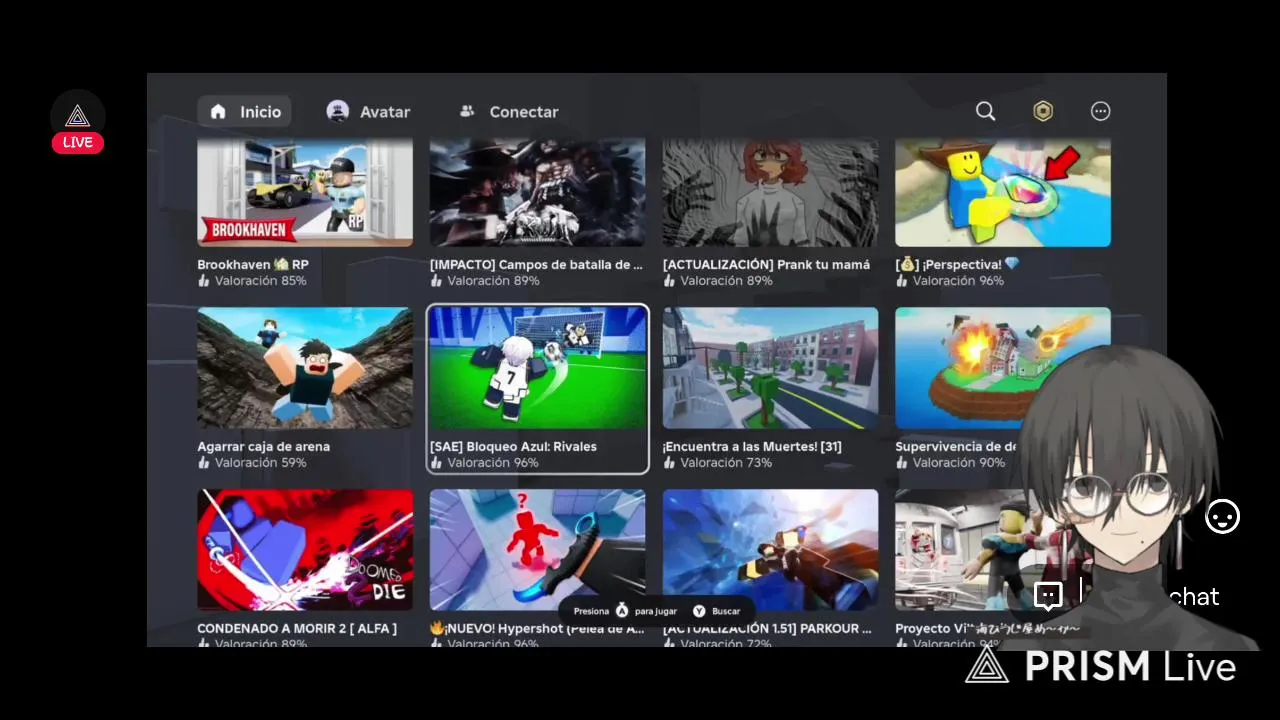1280x720 pixels.
Task: Click the search magnifier icon
Action: point(986,111)
